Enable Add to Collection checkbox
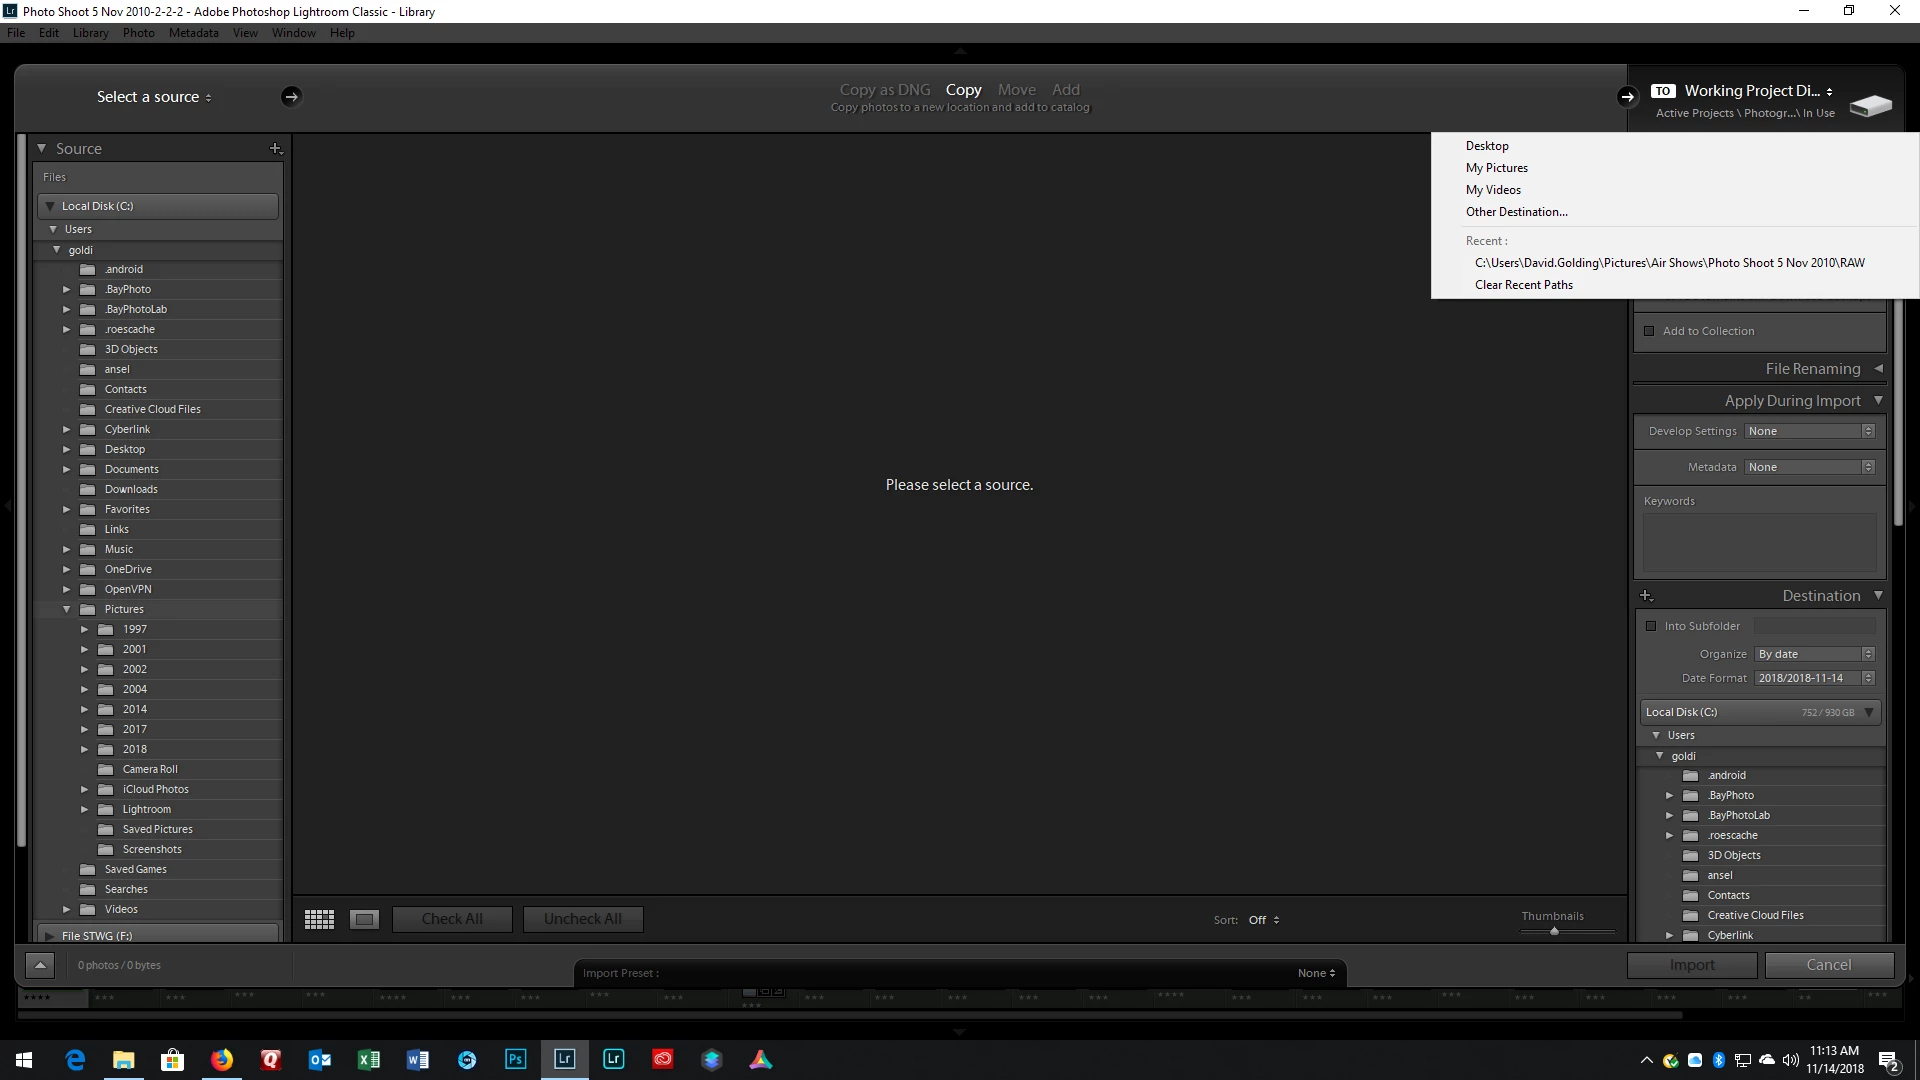This screenshot has height=1080, width=1920. tap(1650, 332)
